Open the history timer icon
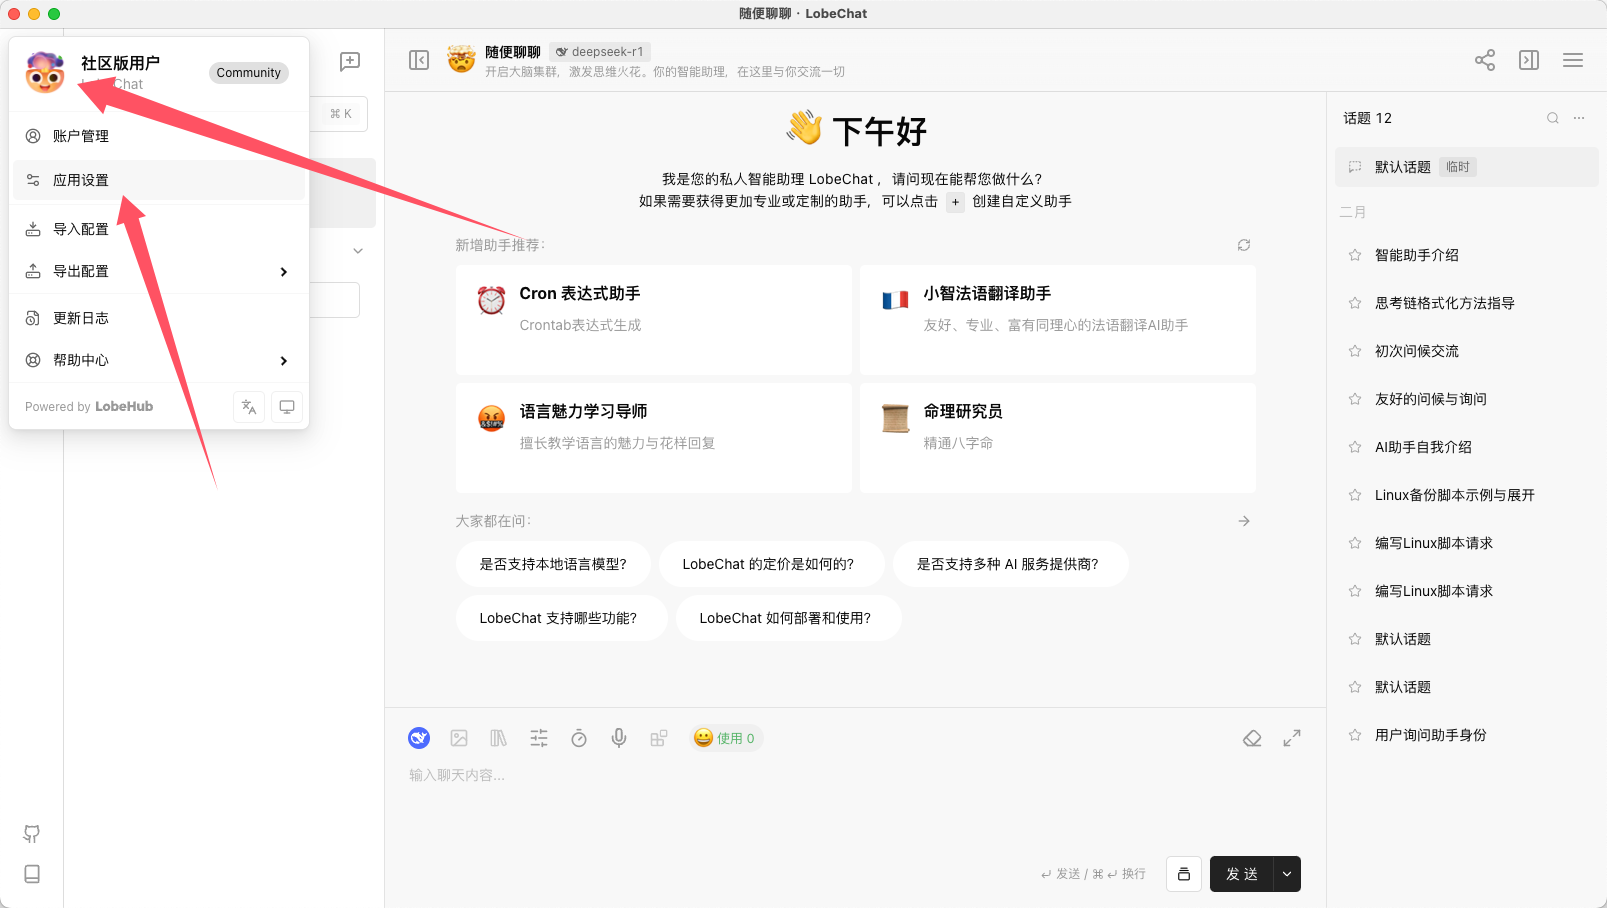This screenshot has width=1607, height=908. point(579,738)
